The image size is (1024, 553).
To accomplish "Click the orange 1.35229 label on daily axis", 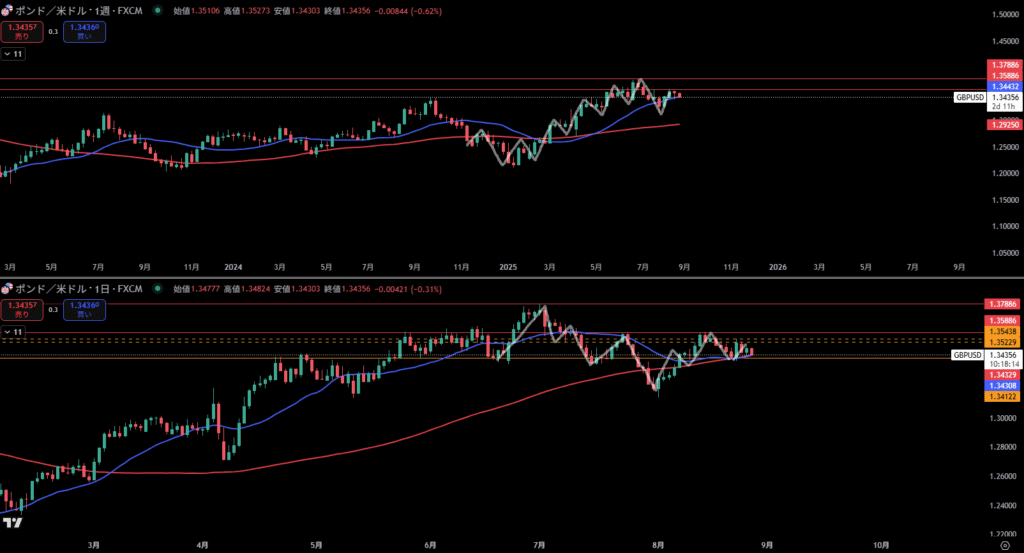I will 1002,342.
